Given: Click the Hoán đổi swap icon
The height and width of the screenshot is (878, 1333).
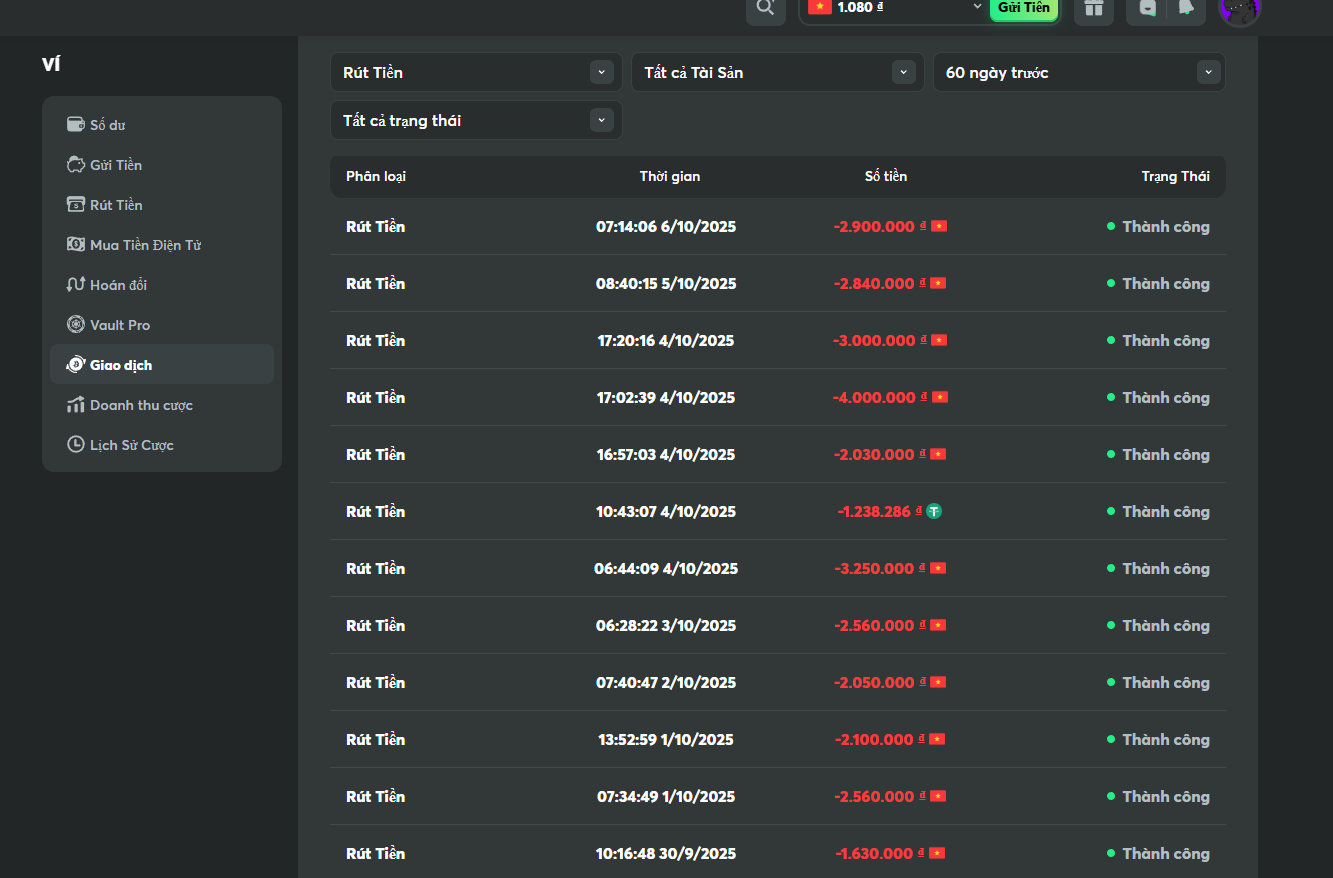Looking at the screenshot, I should pos(76,285).
